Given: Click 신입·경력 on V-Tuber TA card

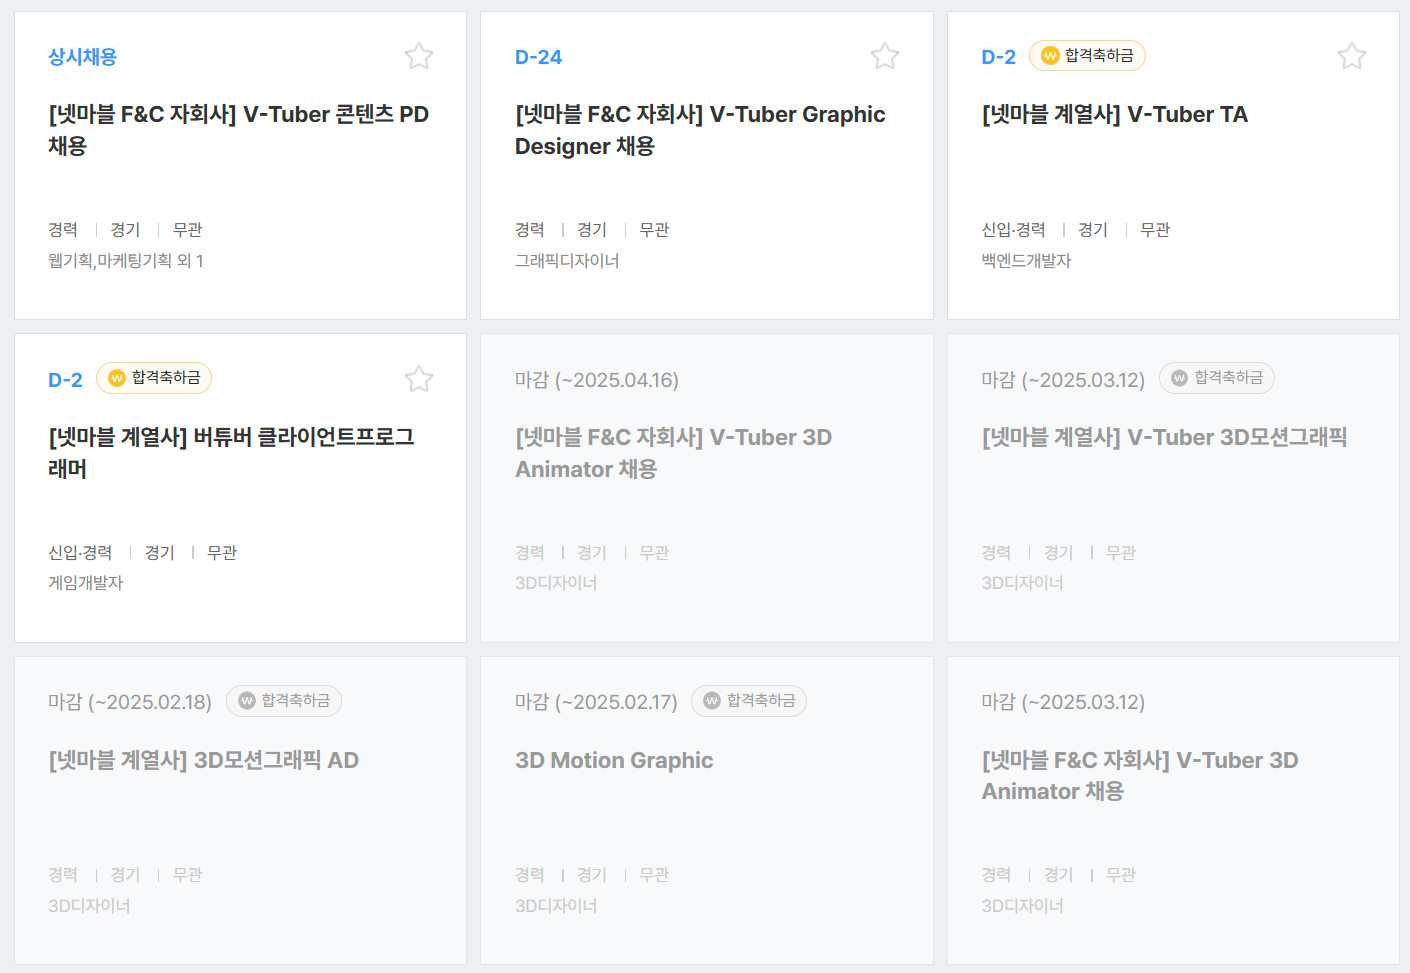Looking at the screenshot, I should click(x=1013, y=230).
